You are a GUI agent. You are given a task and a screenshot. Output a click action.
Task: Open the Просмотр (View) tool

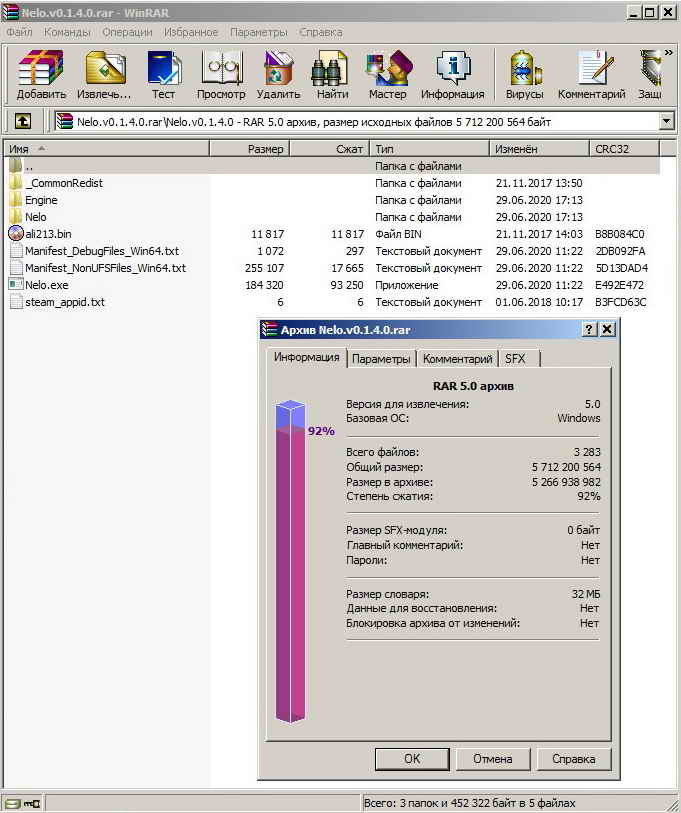click(x=221, y=75)
